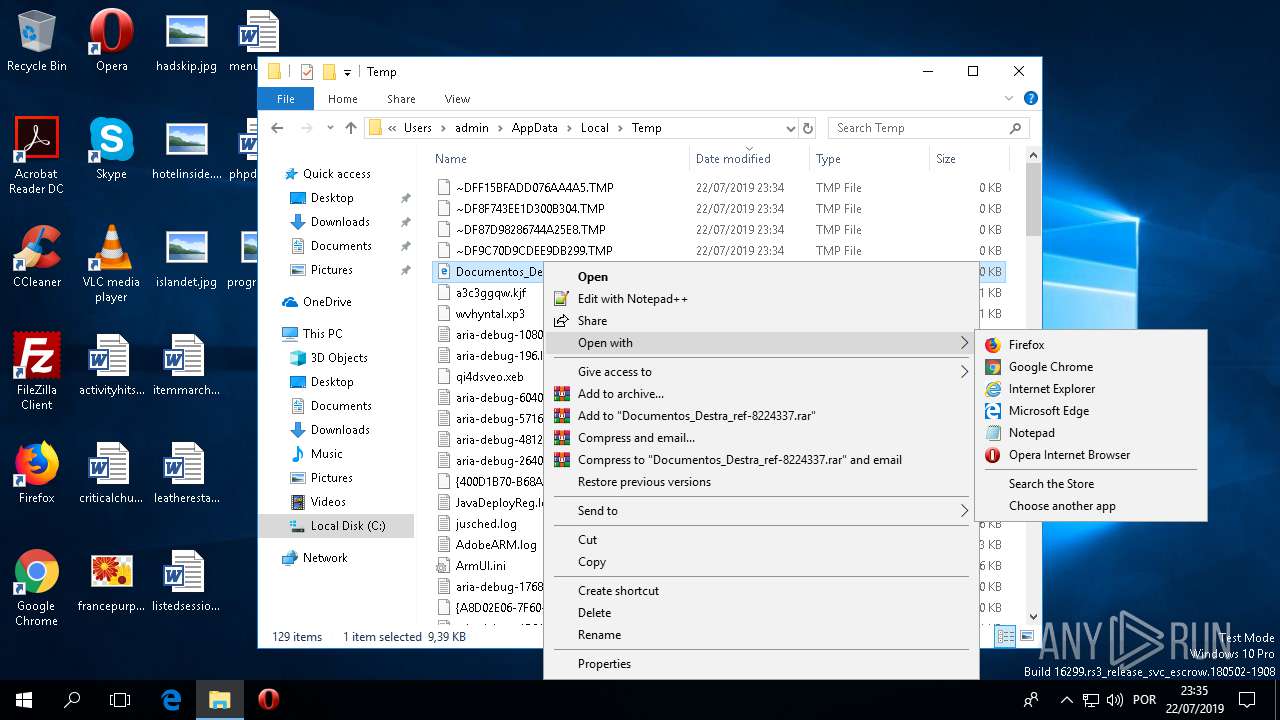This screenshot has height=720, width=1280.
Task: Select Compress and email... entry
Action: pos(760,438)
